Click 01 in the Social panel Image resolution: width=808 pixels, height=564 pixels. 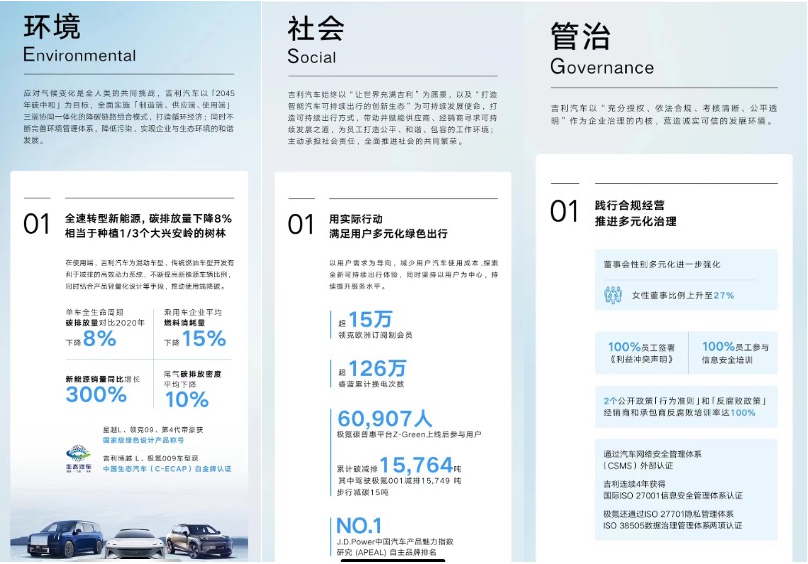tap(301, 225)
